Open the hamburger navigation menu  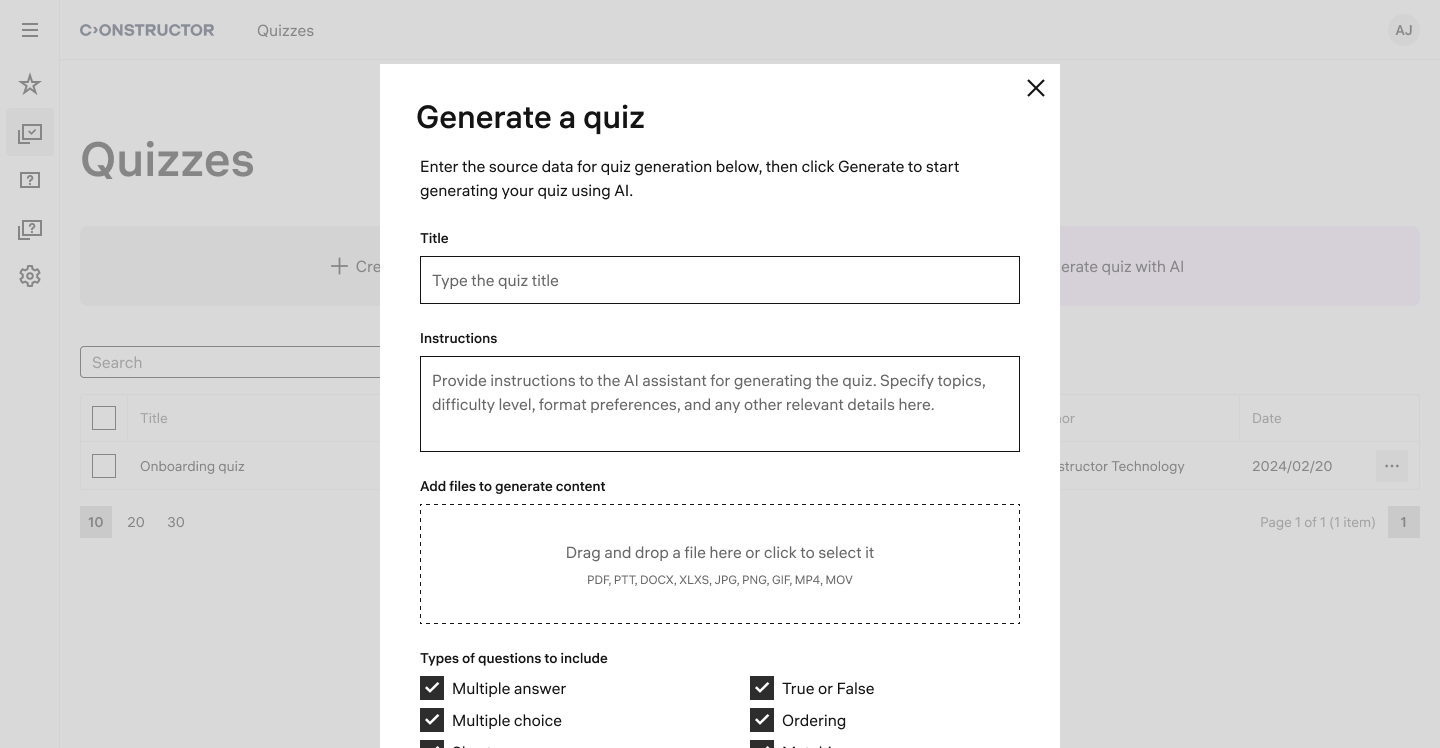point(30,30)
